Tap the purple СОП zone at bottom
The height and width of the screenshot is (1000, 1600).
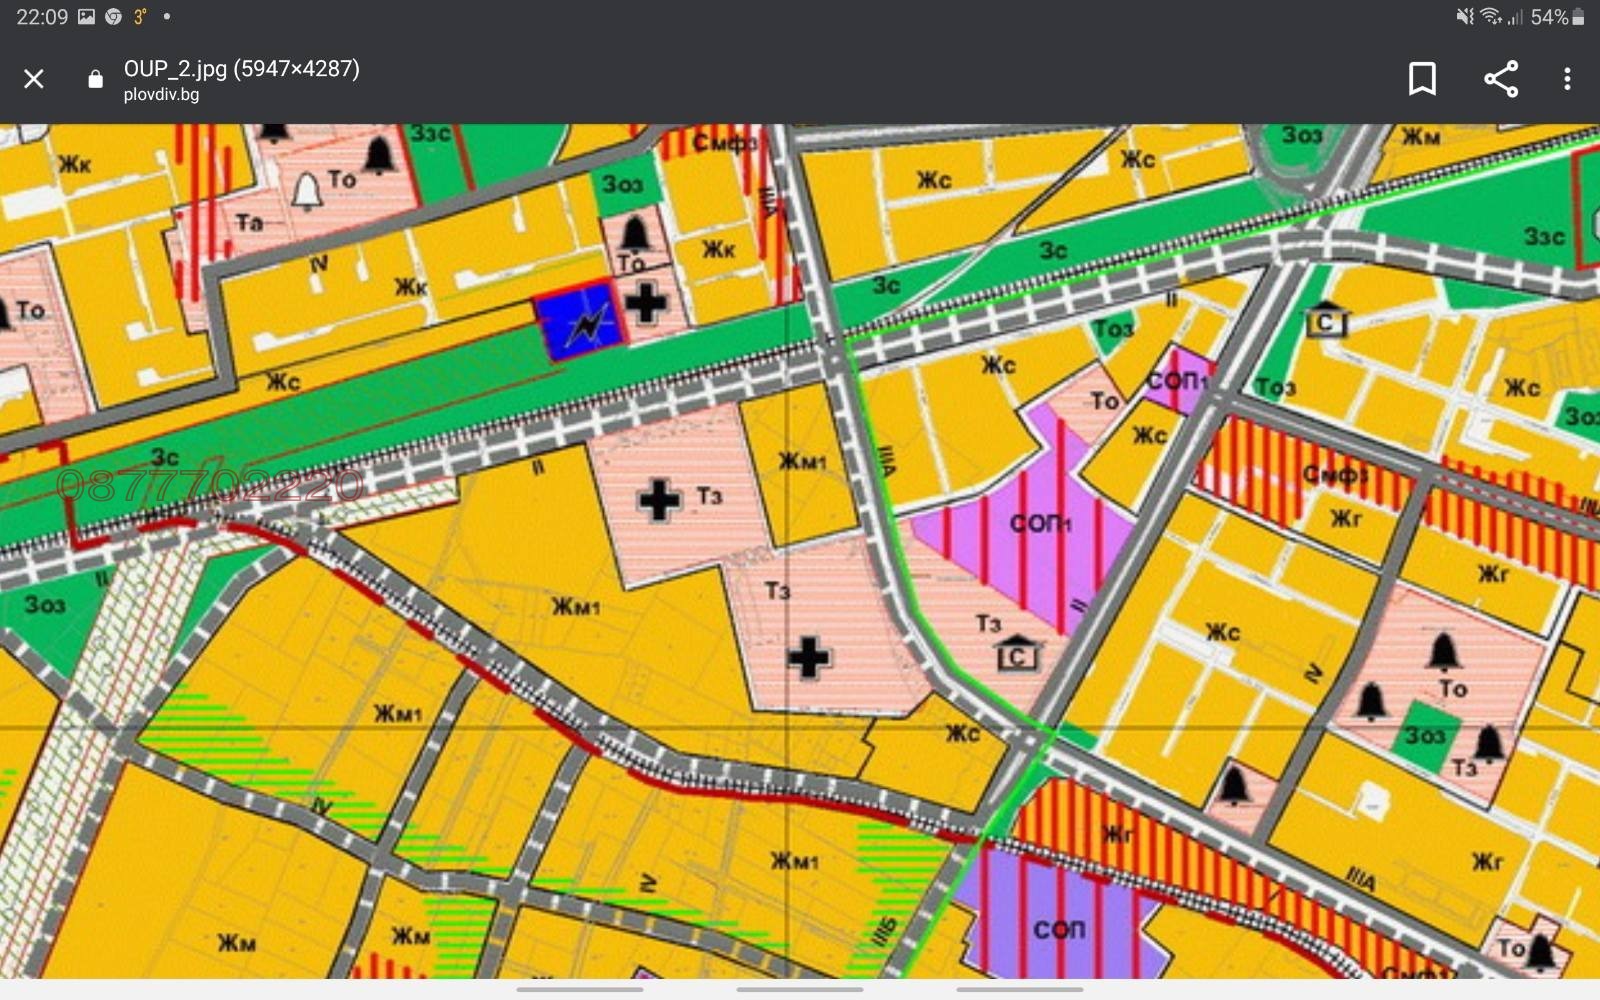click(1058, 925)
